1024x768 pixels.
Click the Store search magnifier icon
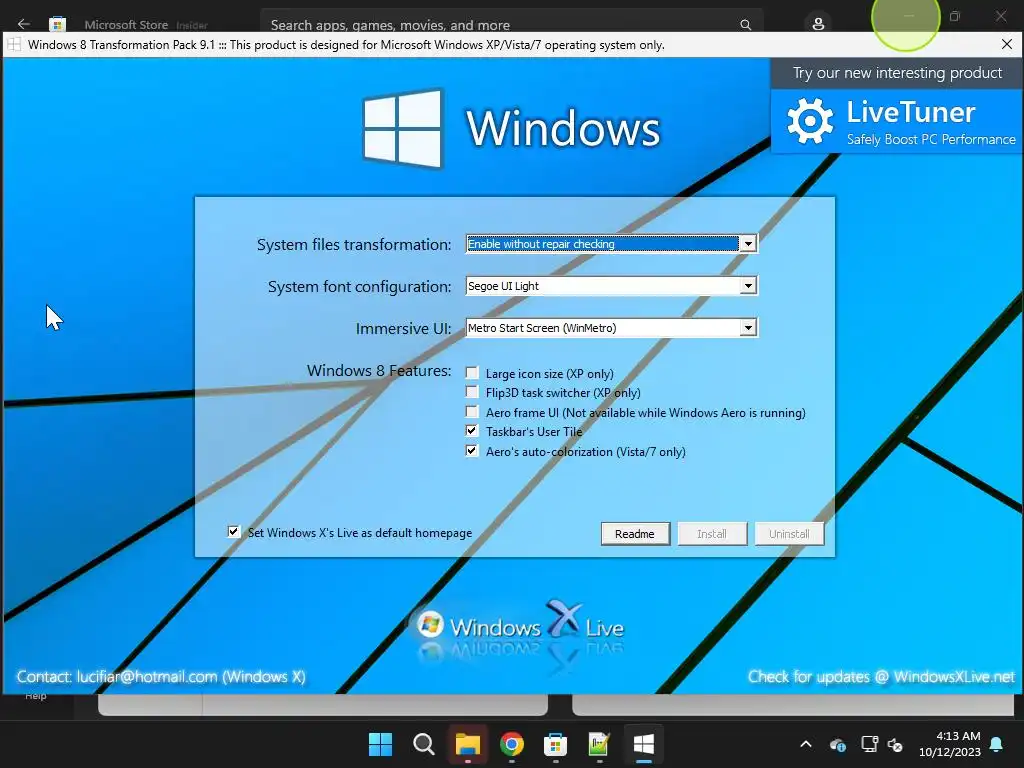click(x=745, y=25)
